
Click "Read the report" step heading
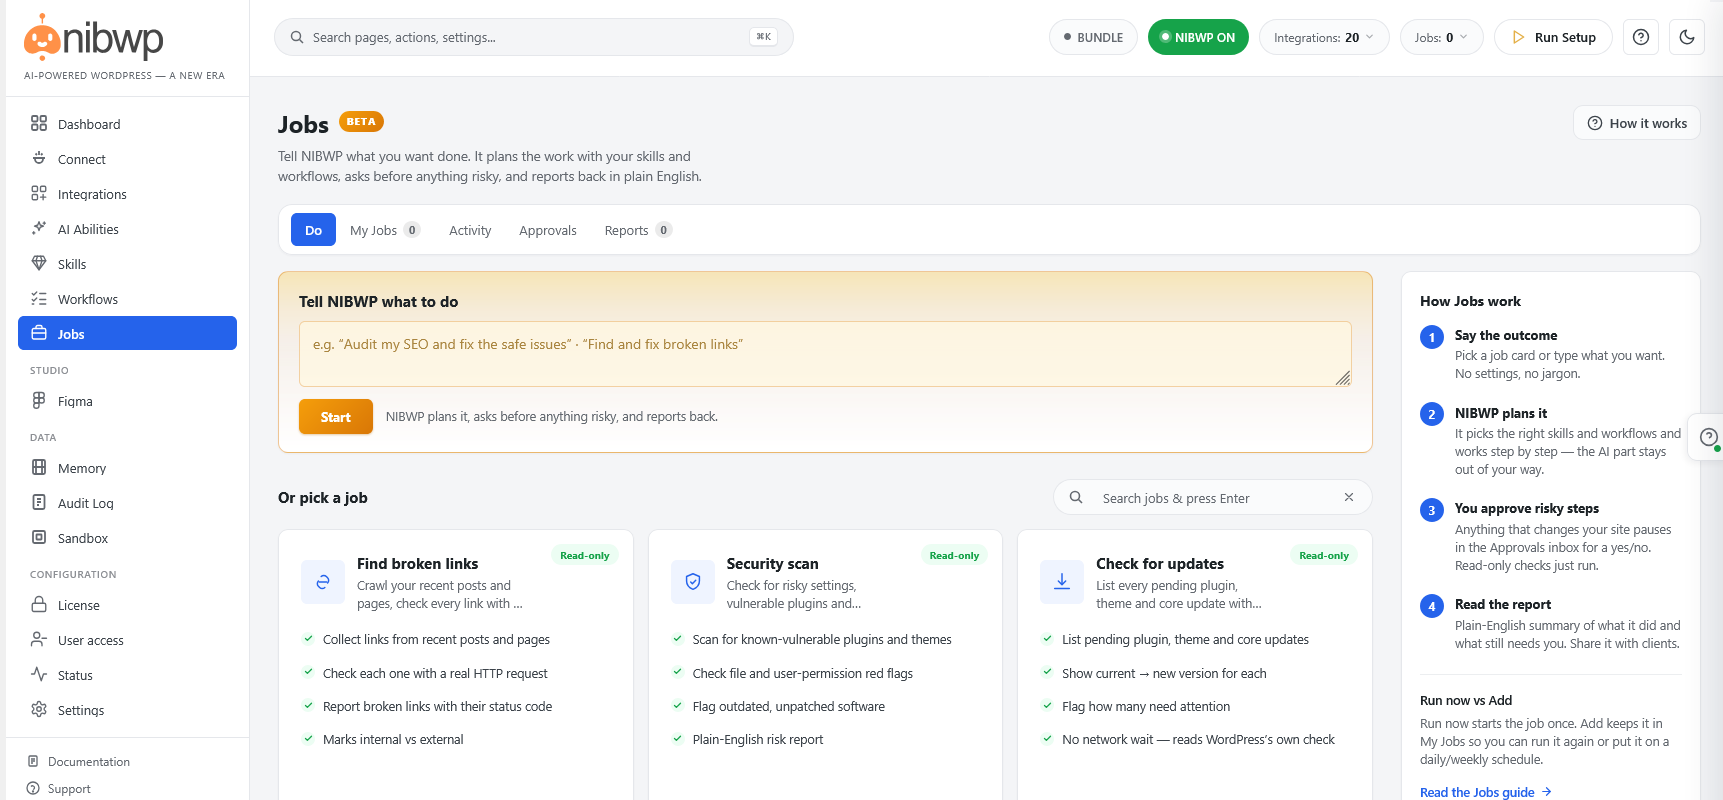[x=1503, y=604]
